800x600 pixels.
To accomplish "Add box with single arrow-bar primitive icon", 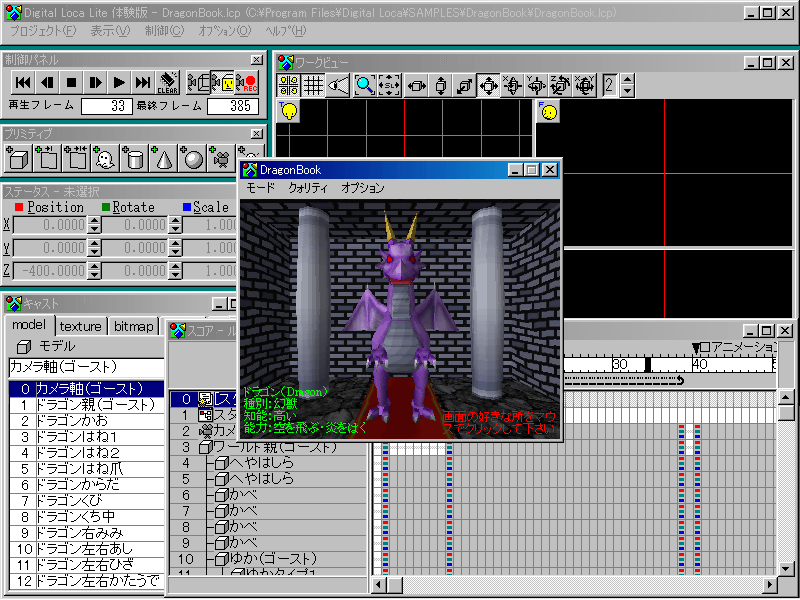I will (x=47, y=158).
